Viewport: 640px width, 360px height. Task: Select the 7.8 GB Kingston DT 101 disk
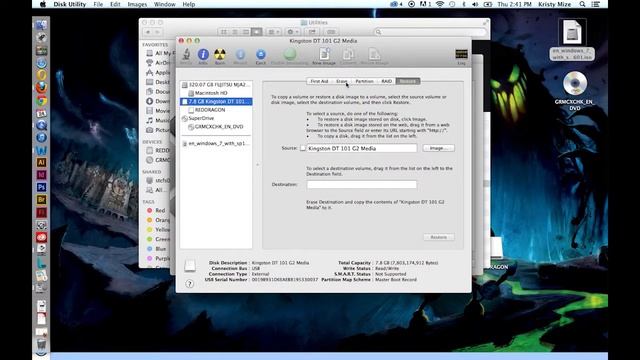click(216, 101)
